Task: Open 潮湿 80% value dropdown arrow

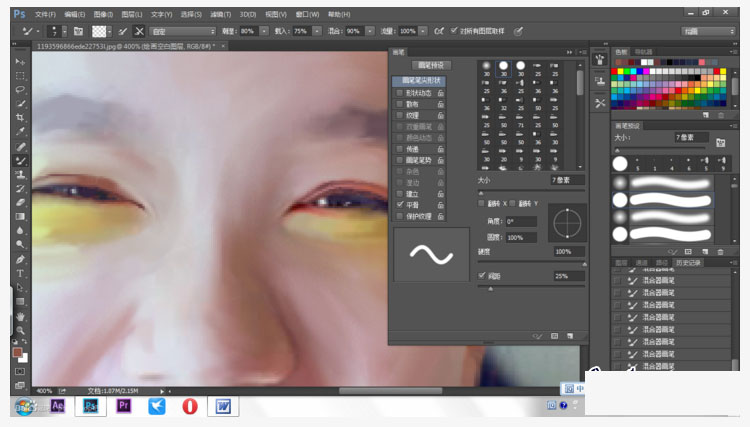Action: 264,31
